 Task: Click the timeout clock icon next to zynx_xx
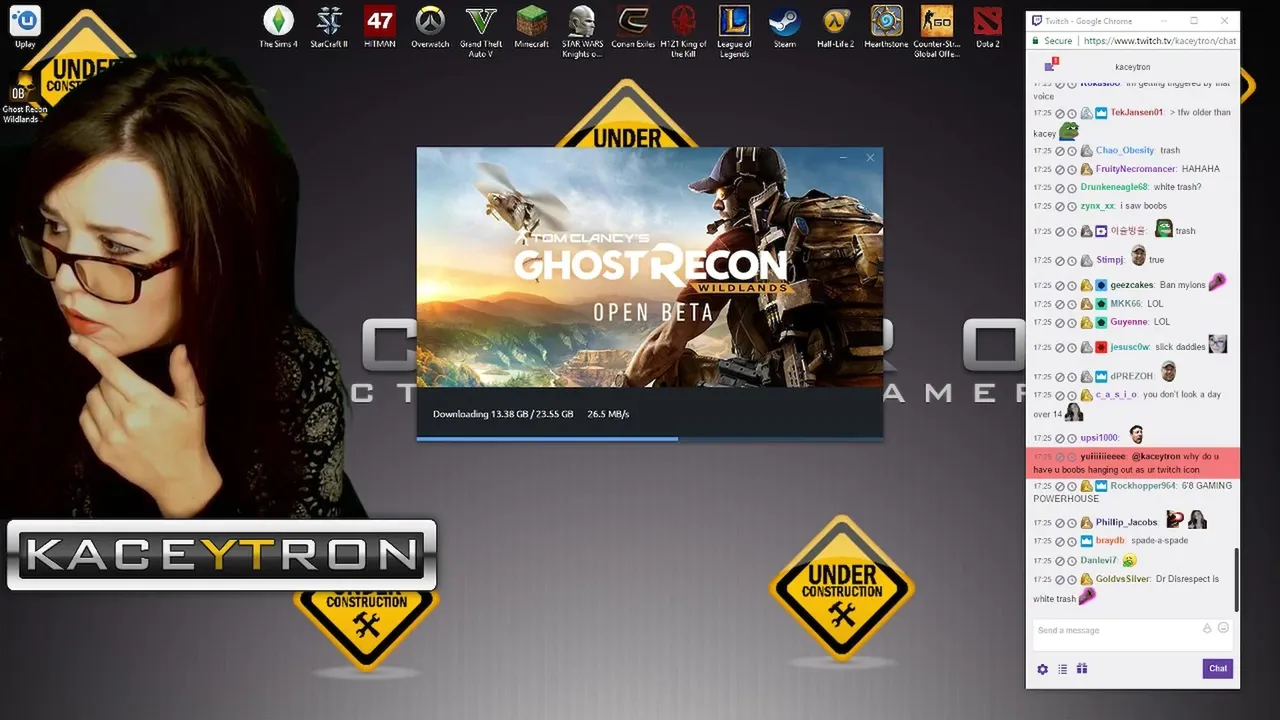coord(1072,207)
